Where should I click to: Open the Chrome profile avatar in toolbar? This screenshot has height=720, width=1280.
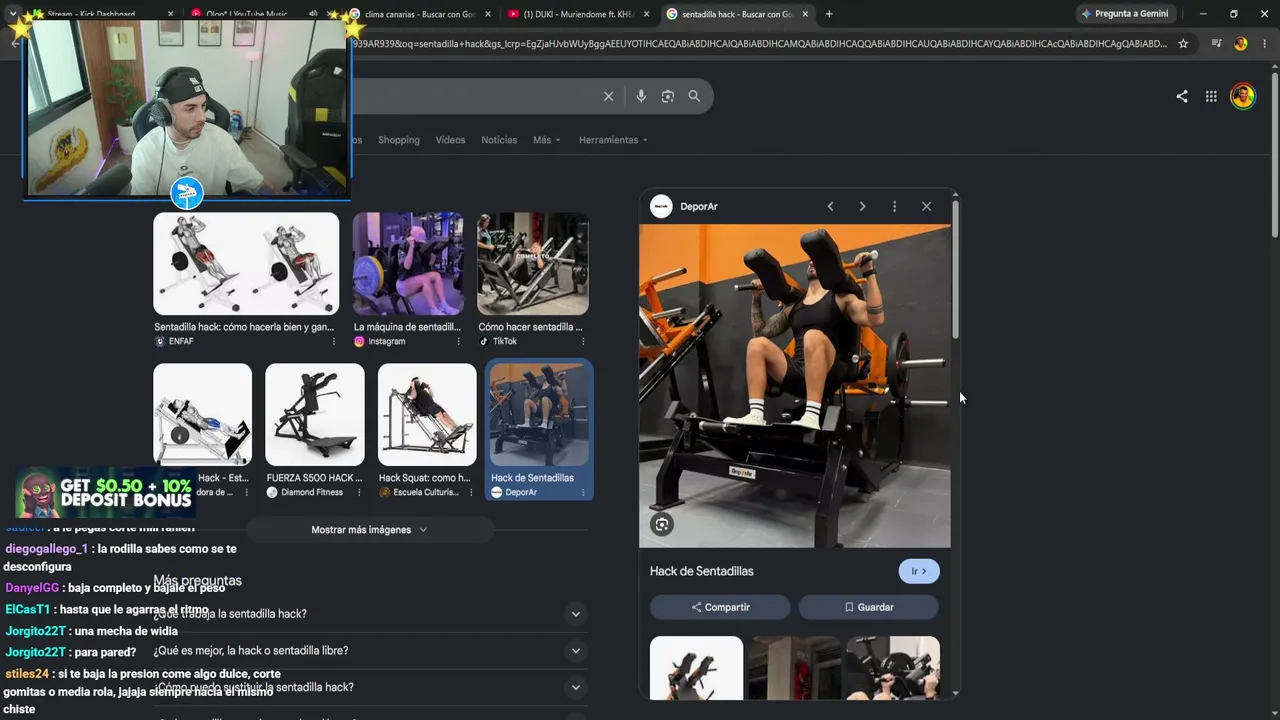(1241, 44)
